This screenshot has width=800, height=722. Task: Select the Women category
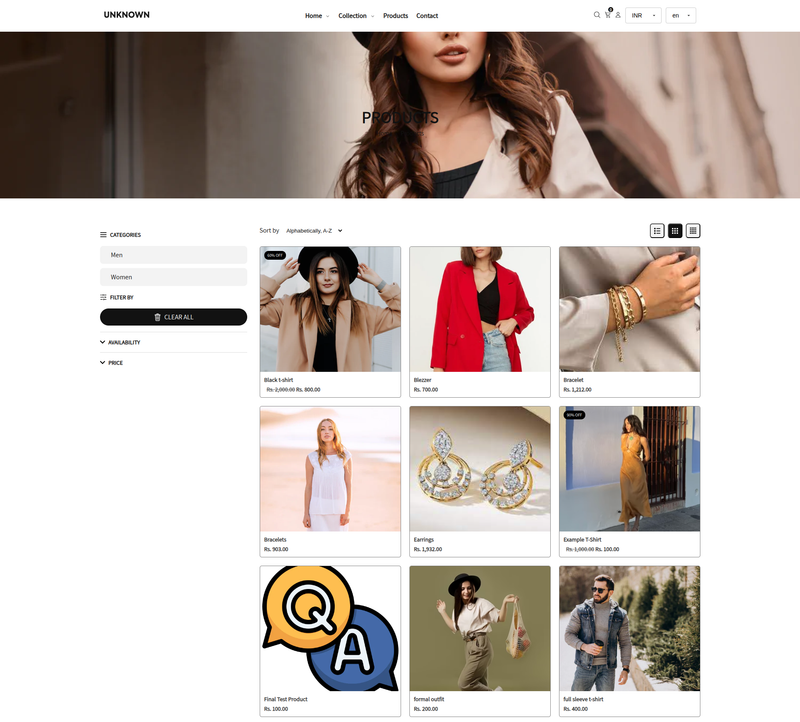click(173, 277)
